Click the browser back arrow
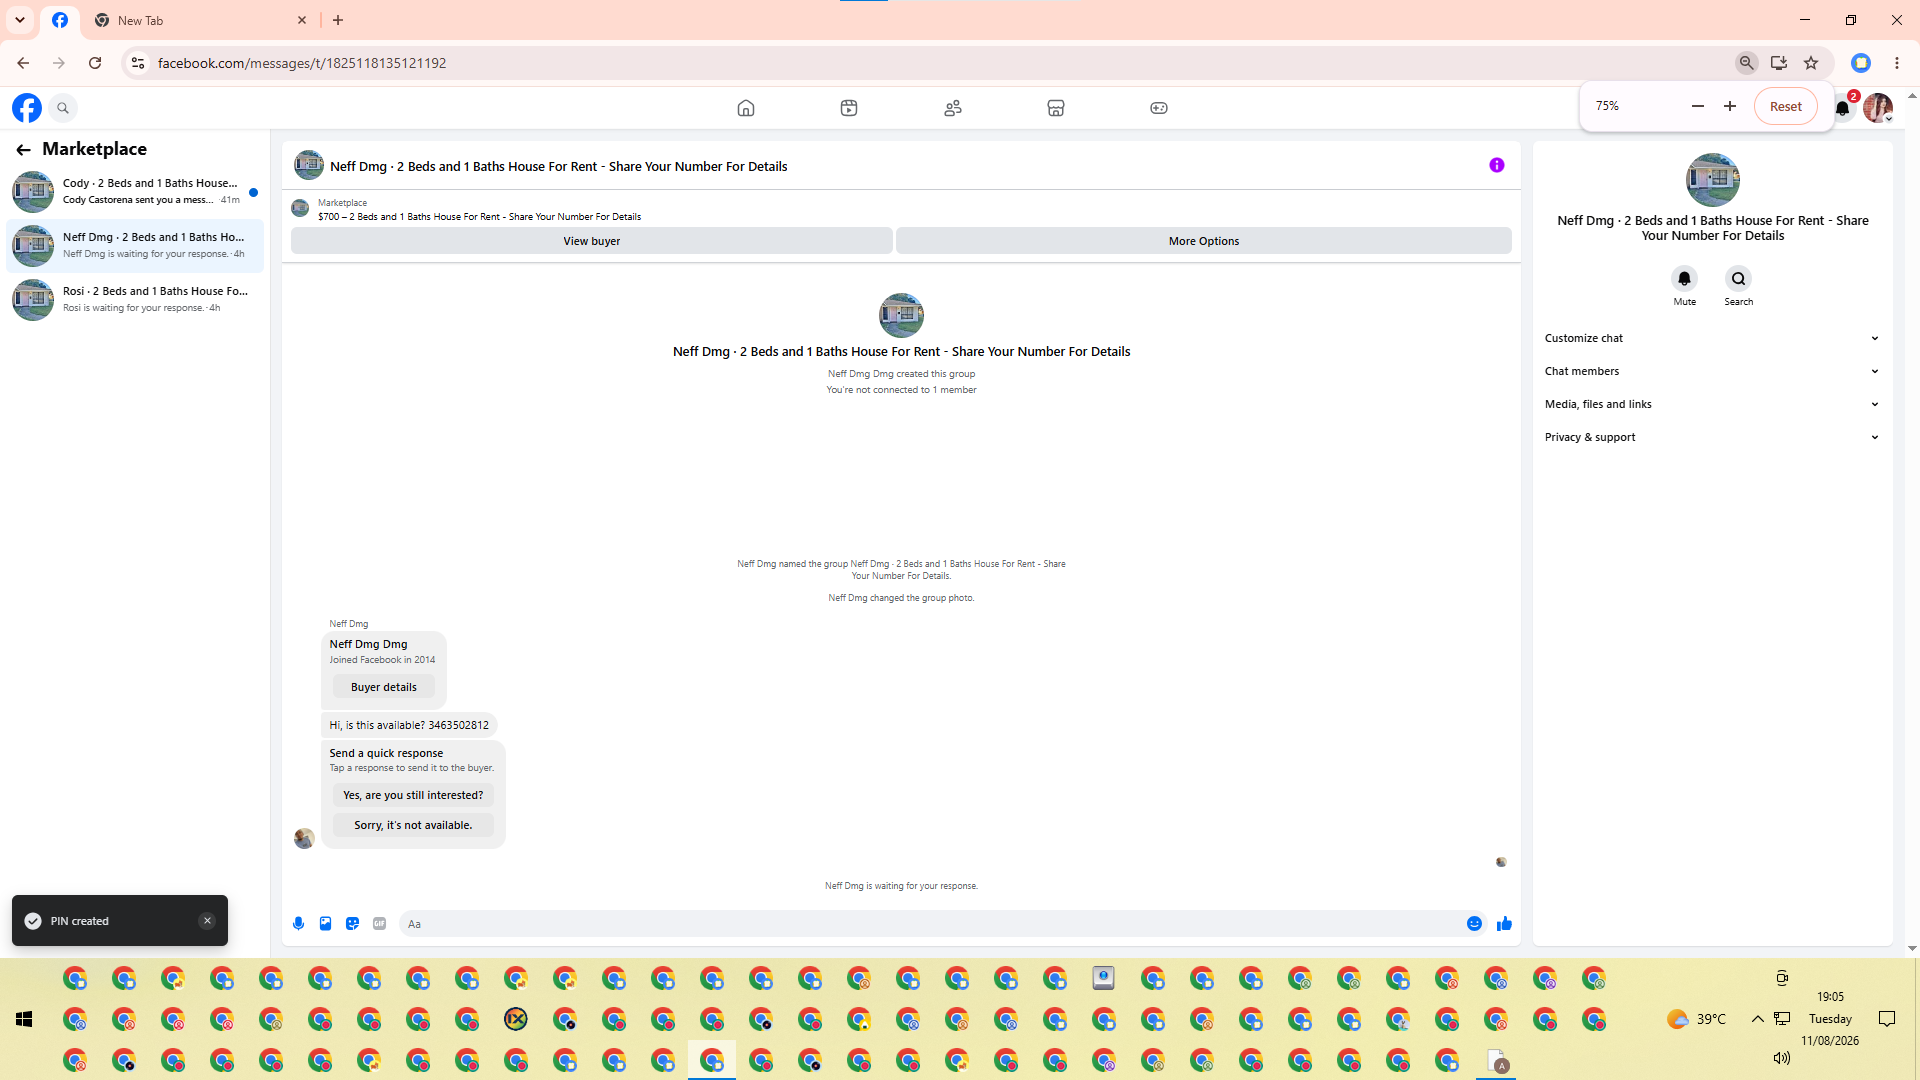Viewport: 1920px width, 1080px height. [23, 63]
